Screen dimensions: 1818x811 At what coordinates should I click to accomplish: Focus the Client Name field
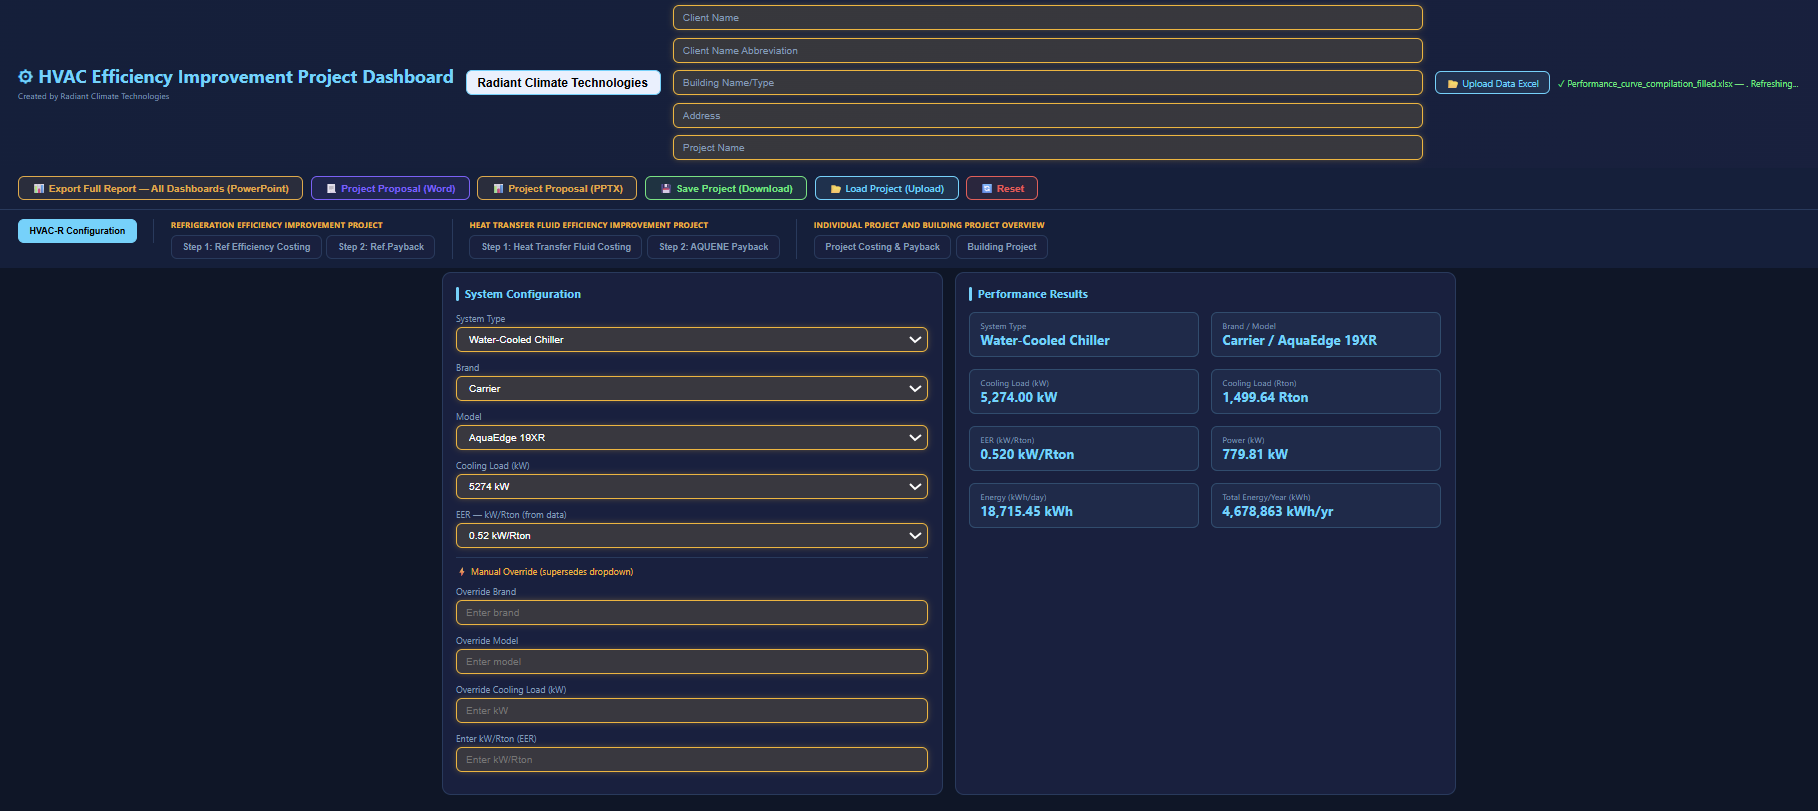tap(1047, 18)
